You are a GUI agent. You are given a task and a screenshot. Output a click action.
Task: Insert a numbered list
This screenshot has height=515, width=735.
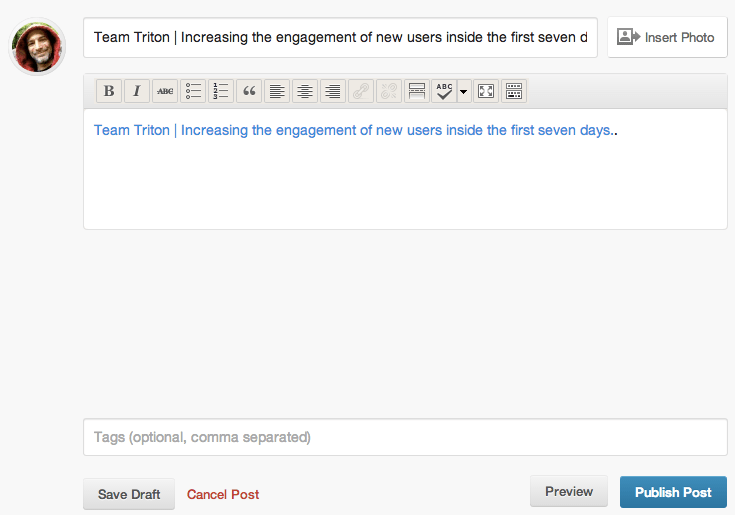[x=221, y=91]
